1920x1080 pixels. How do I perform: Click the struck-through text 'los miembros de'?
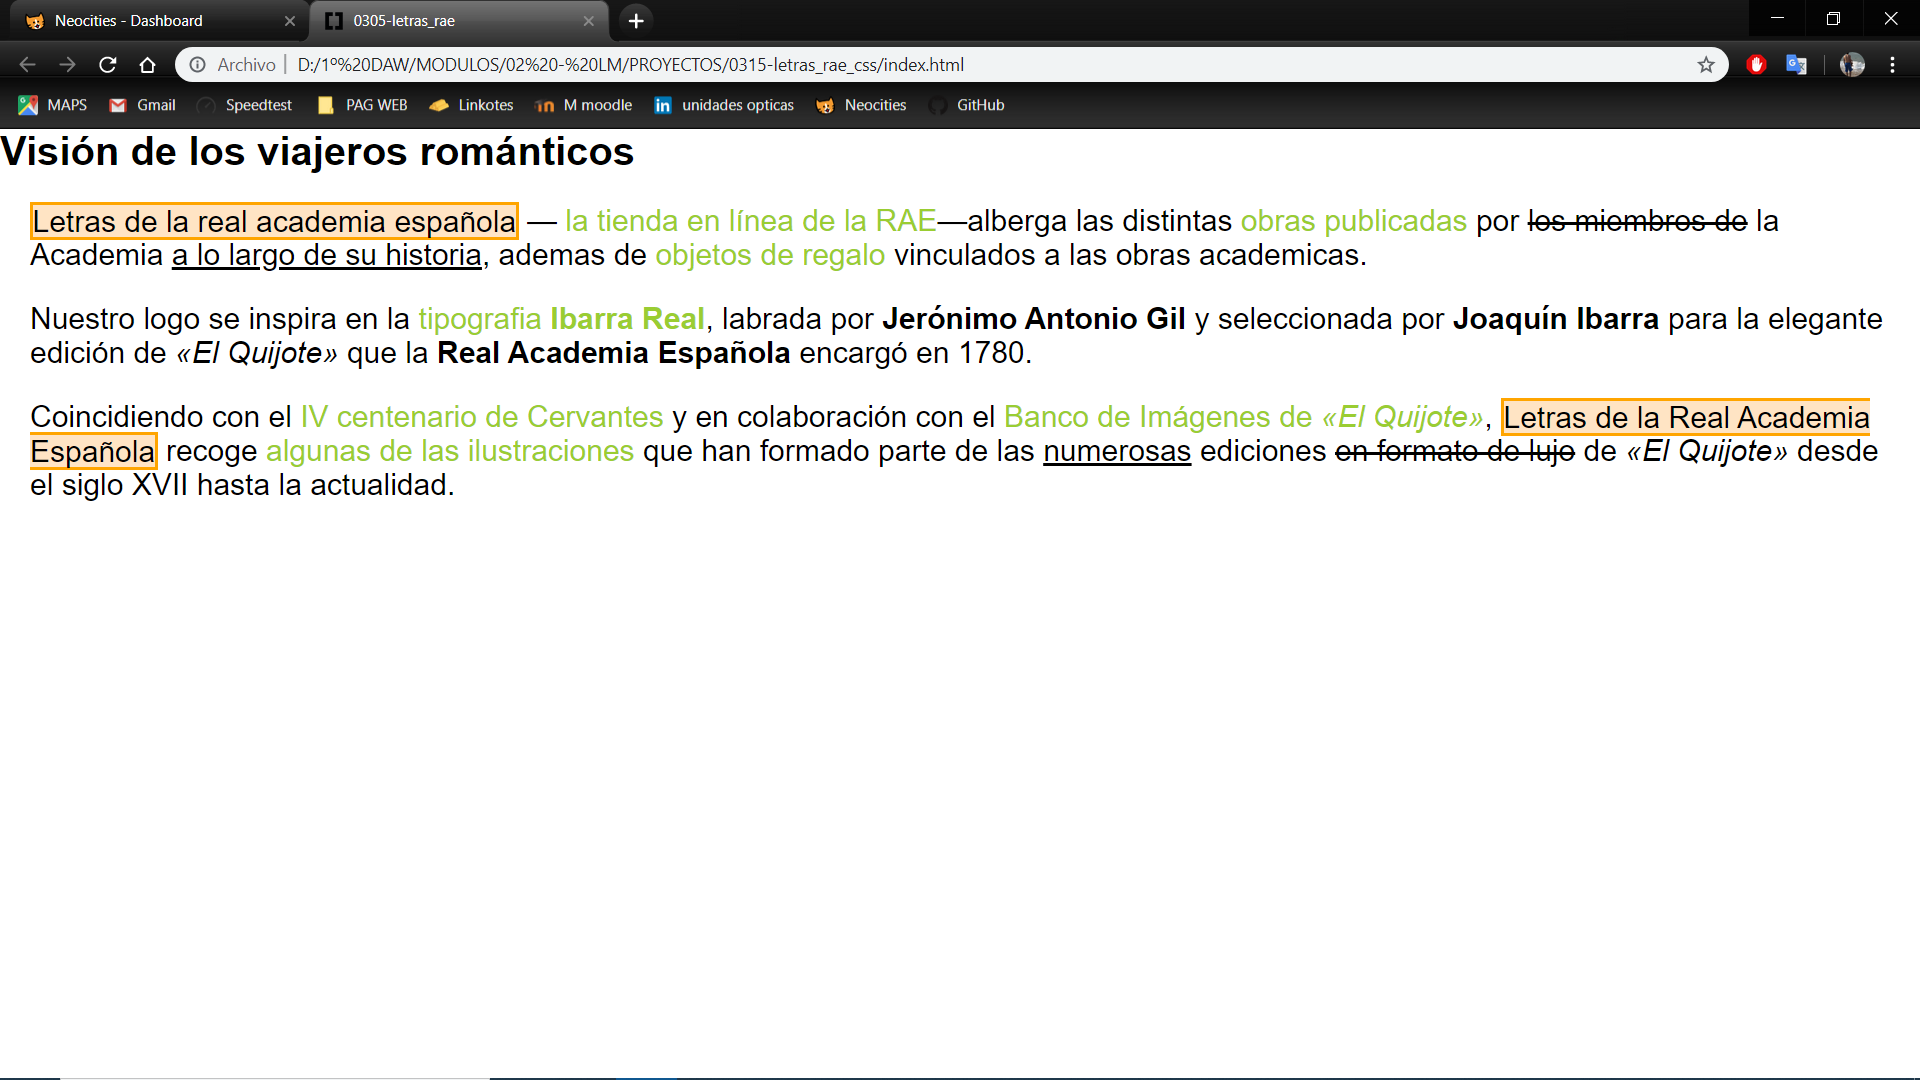(x=1637, y=221)
